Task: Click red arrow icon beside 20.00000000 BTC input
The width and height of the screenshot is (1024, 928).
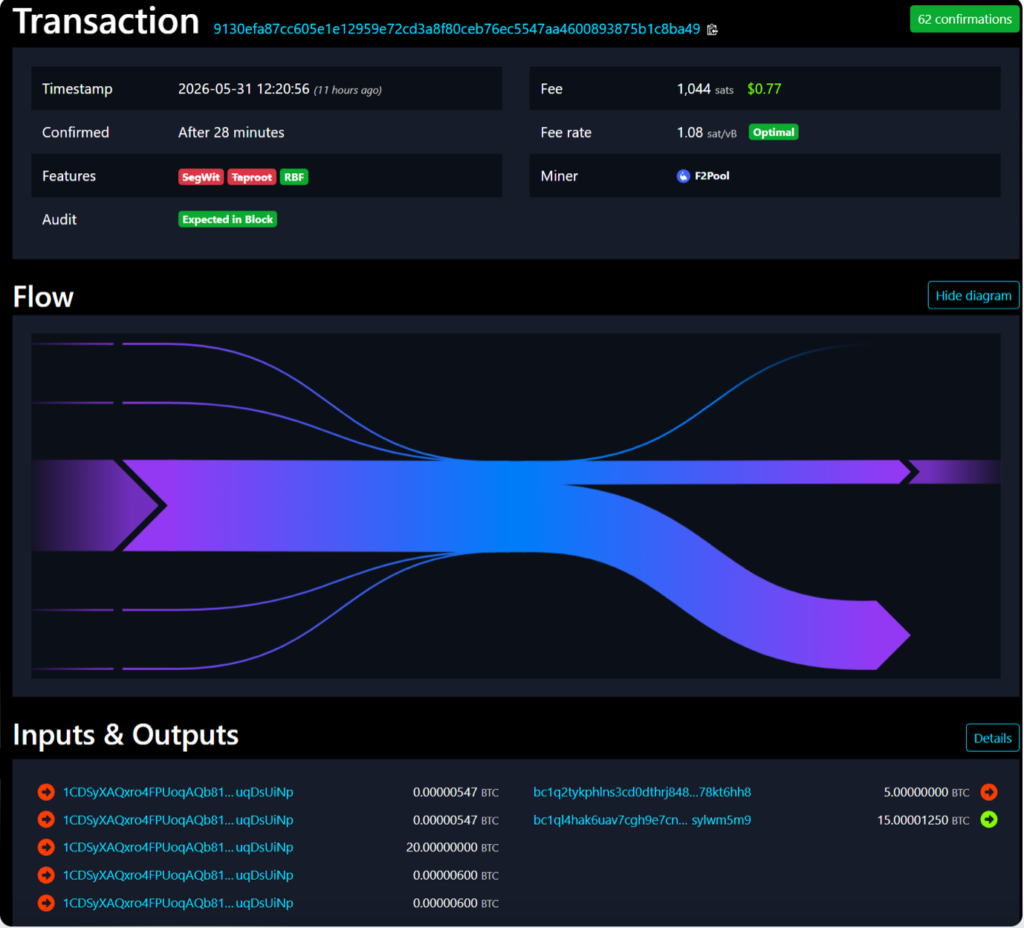Action: 46,848
